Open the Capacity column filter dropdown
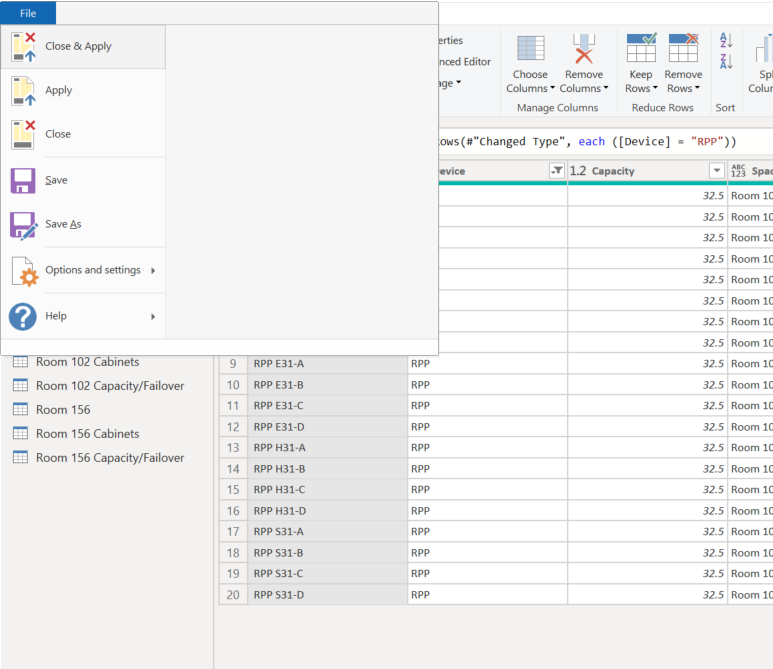The width and height of the screenshot is (773, 669). (x=717, y=171)
